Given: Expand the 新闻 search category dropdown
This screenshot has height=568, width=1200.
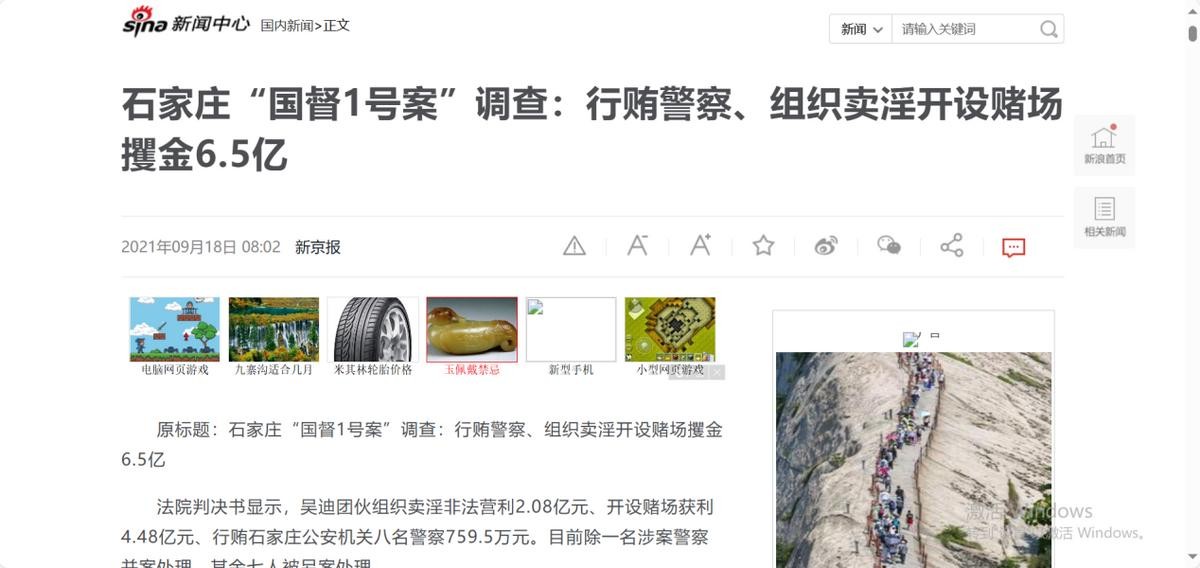Looking at the screenshot, I should point(861,29).
